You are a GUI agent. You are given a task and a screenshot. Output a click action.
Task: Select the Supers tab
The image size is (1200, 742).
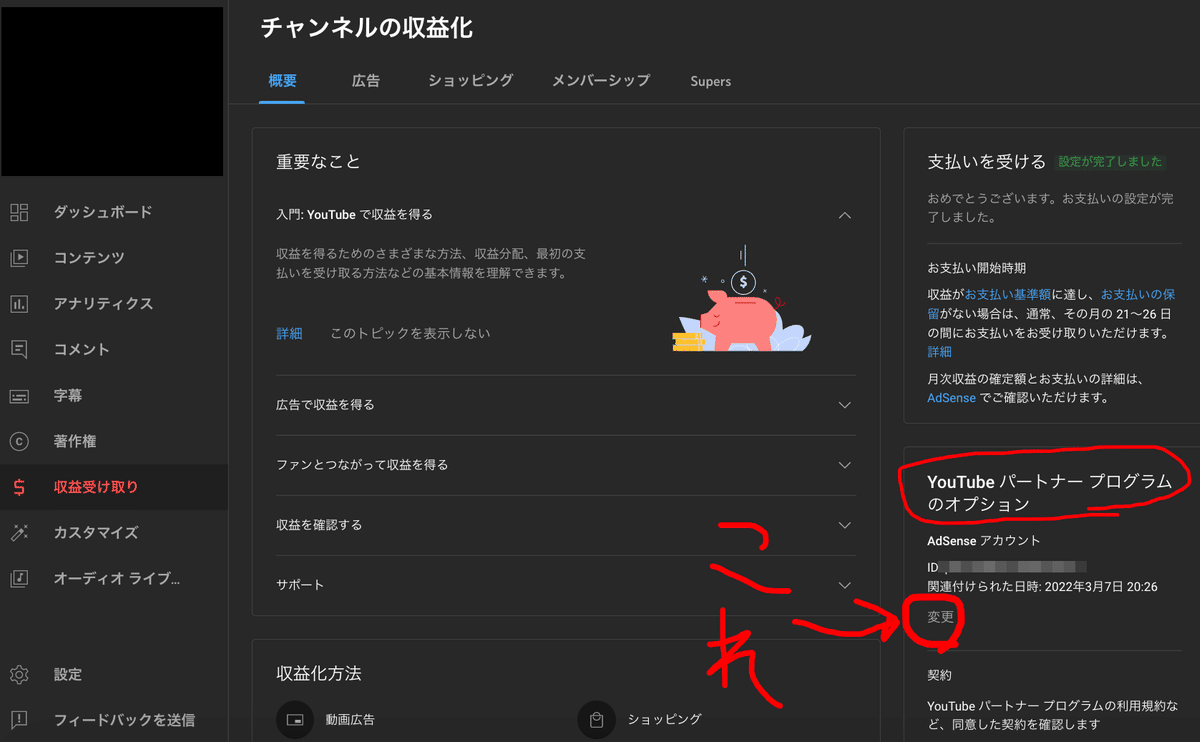[x=710, y=81]
